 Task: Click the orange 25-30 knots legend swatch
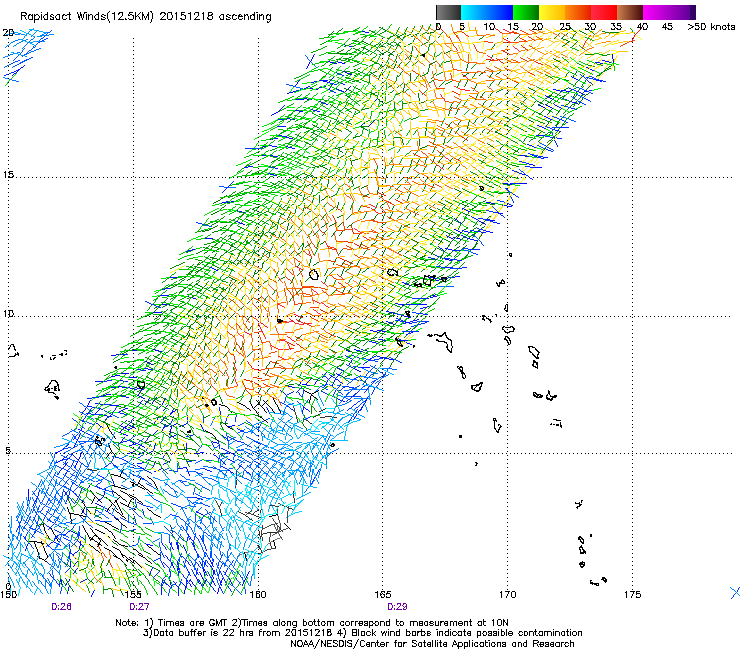coord(578,12)
